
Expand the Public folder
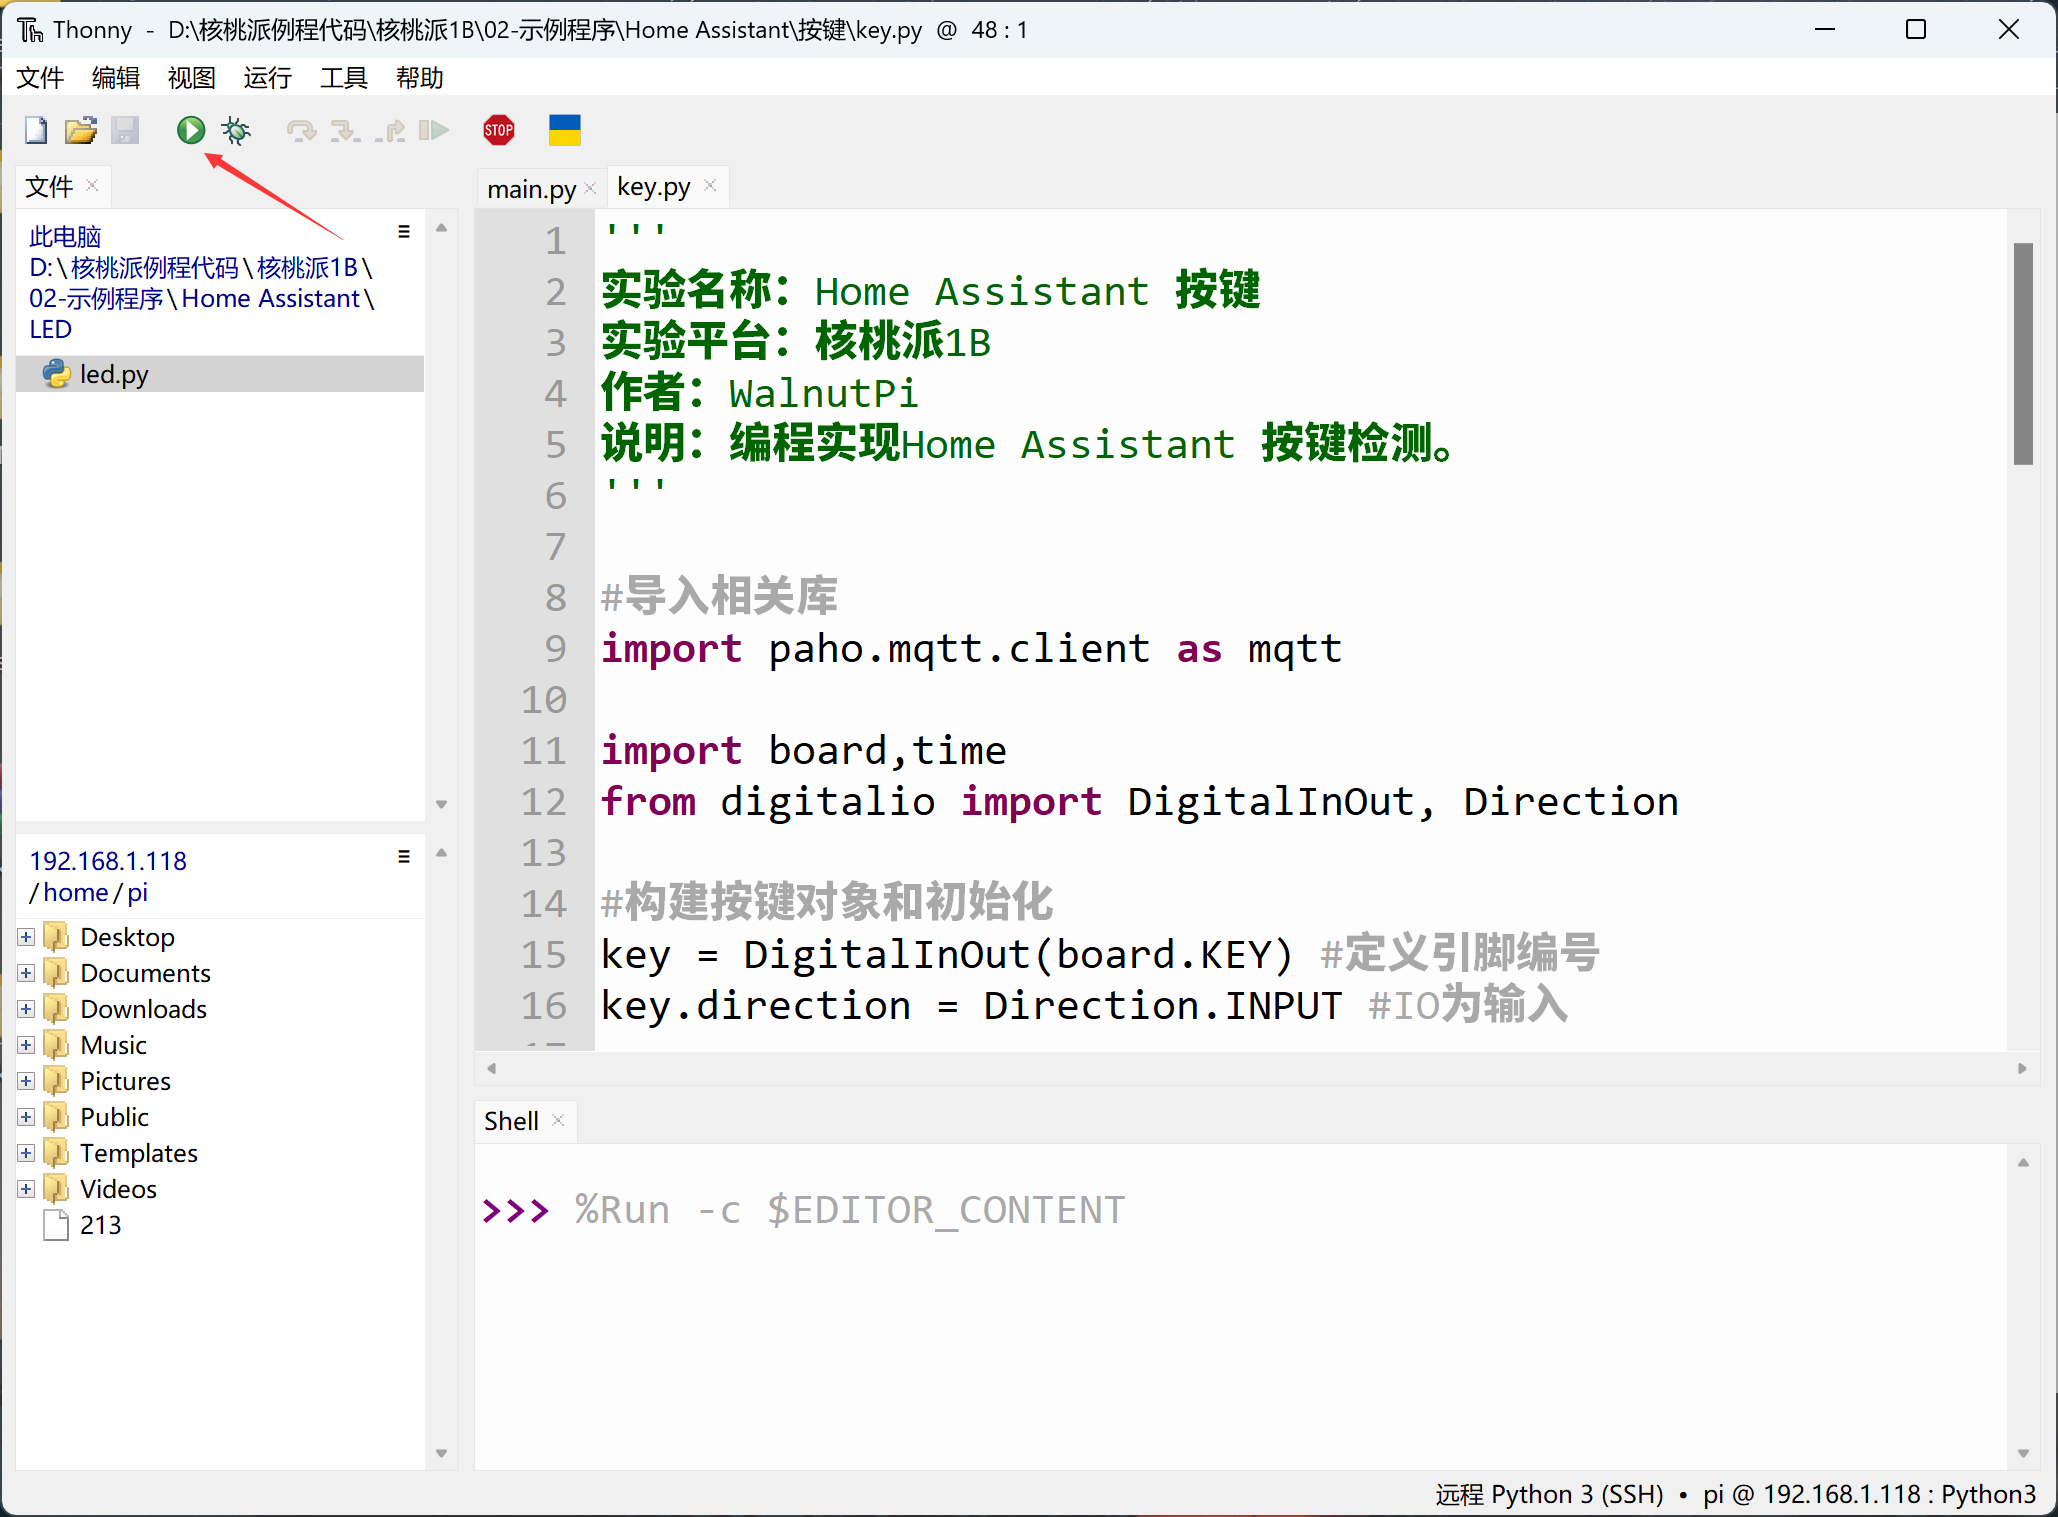(x=26, y=1117)
